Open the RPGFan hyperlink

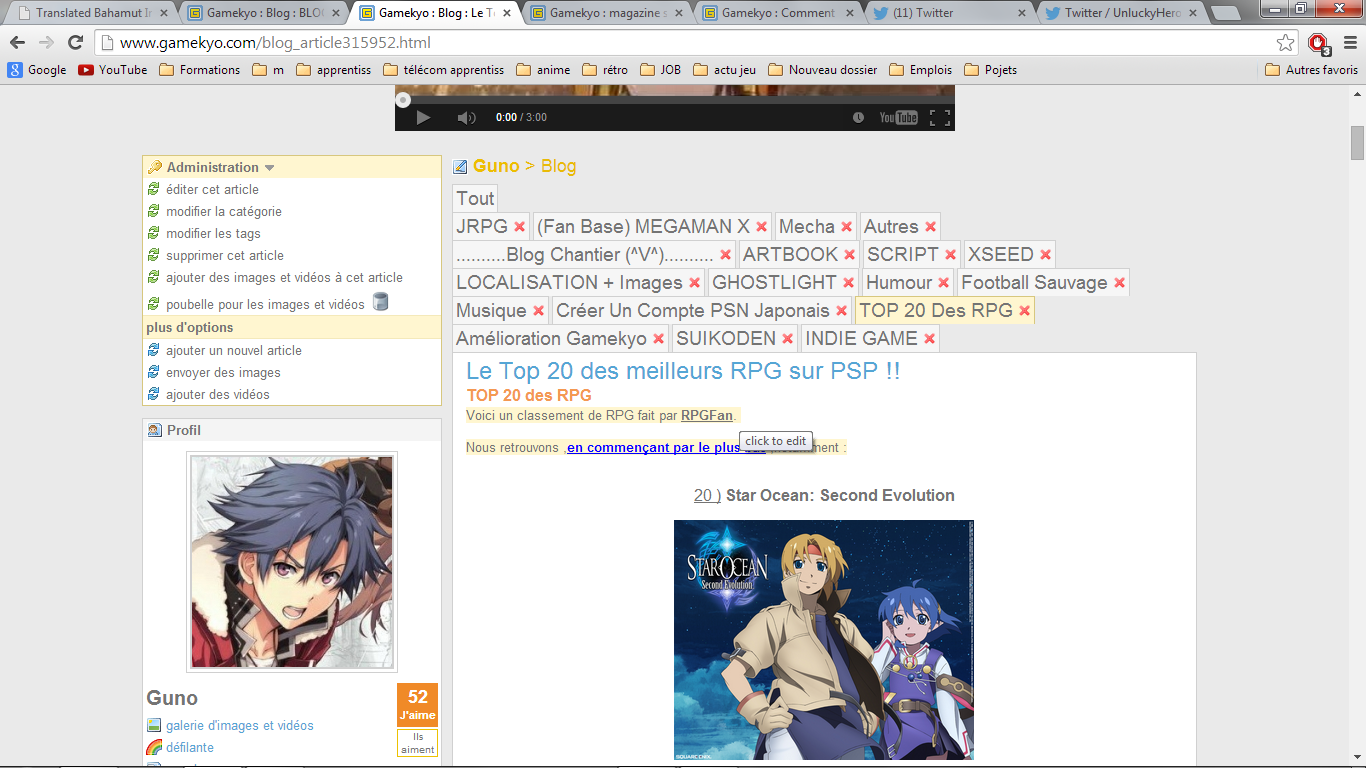click(x=707, y=415)
